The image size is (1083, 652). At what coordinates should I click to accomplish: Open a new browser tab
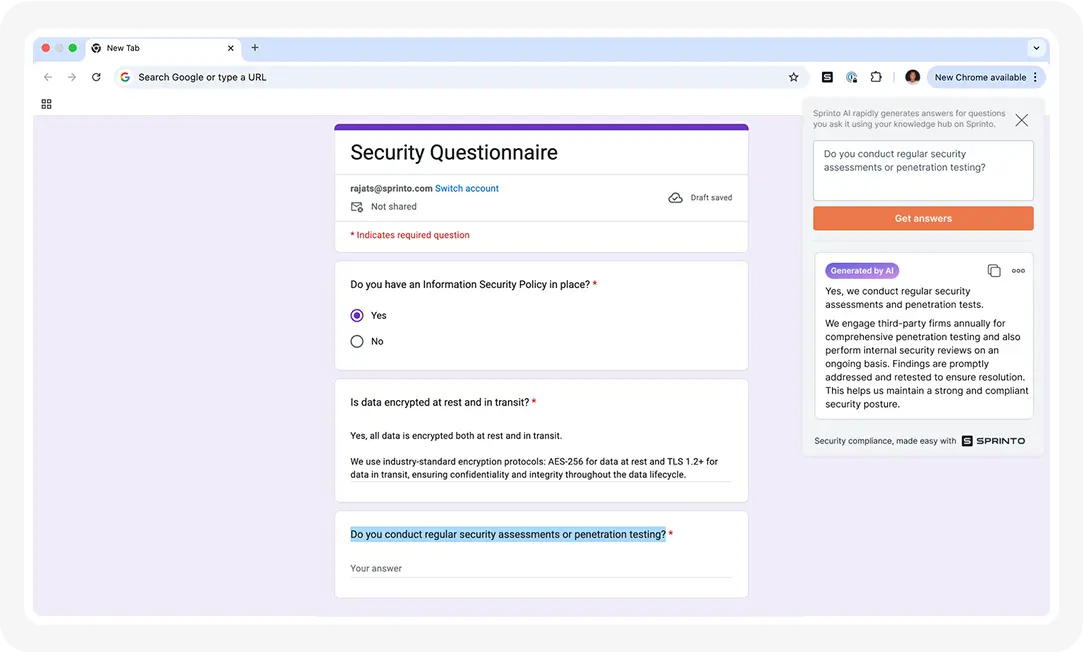click(255, 48)
